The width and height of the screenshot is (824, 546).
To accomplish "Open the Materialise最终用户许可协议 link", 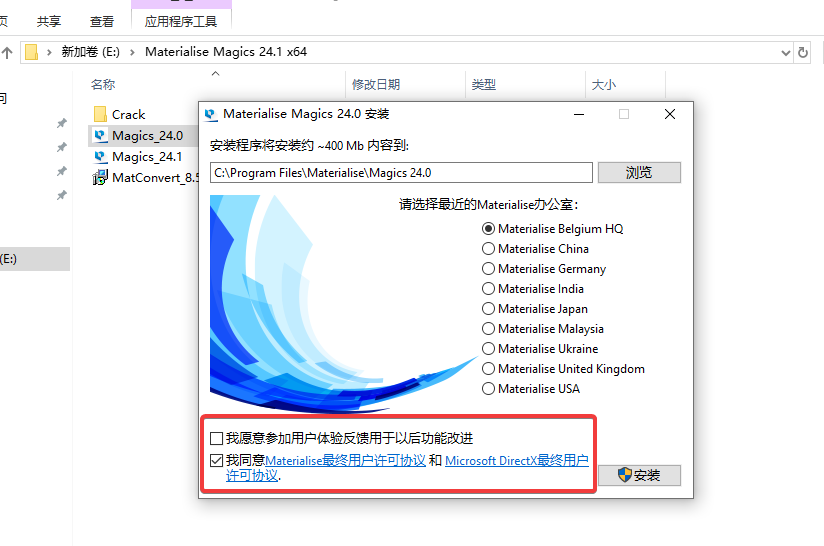I will pos(345,460).
